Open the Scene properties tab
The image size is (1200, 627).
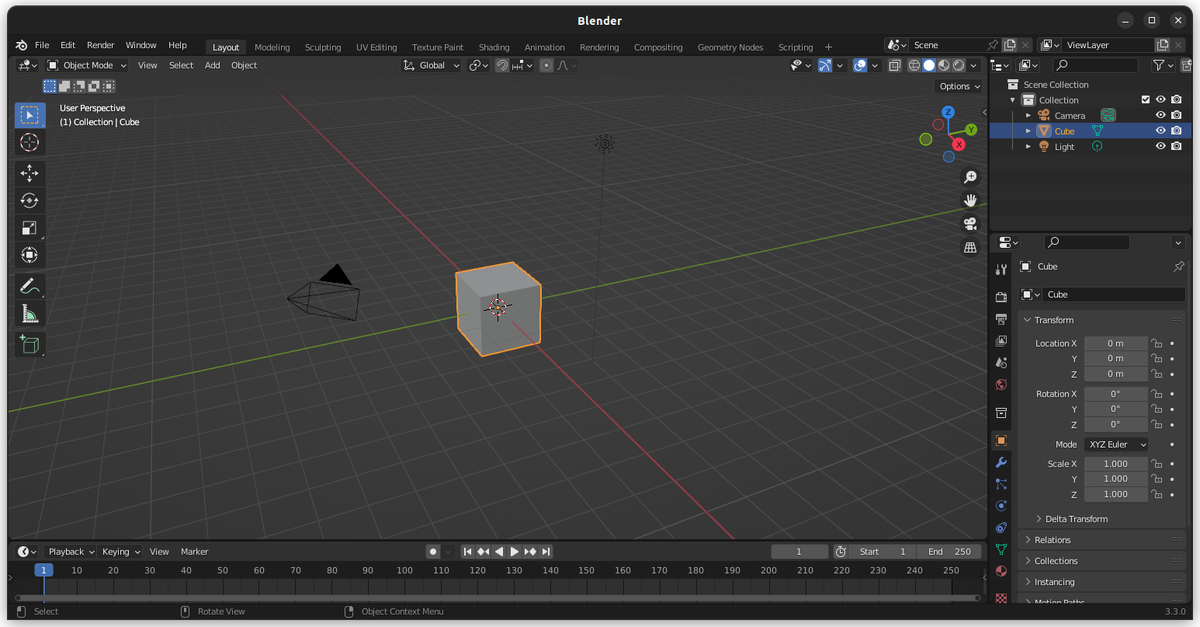click(x=1001, y=363)
